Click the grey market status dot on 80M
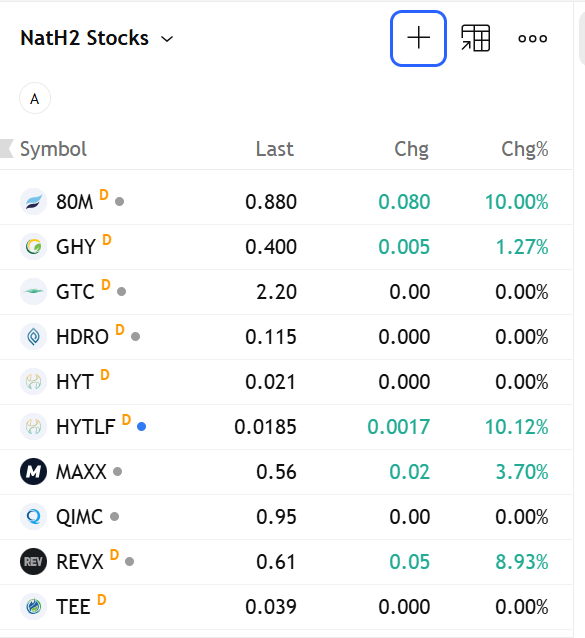This screenshot has height=638, width=585. click(x=119, y=201)
